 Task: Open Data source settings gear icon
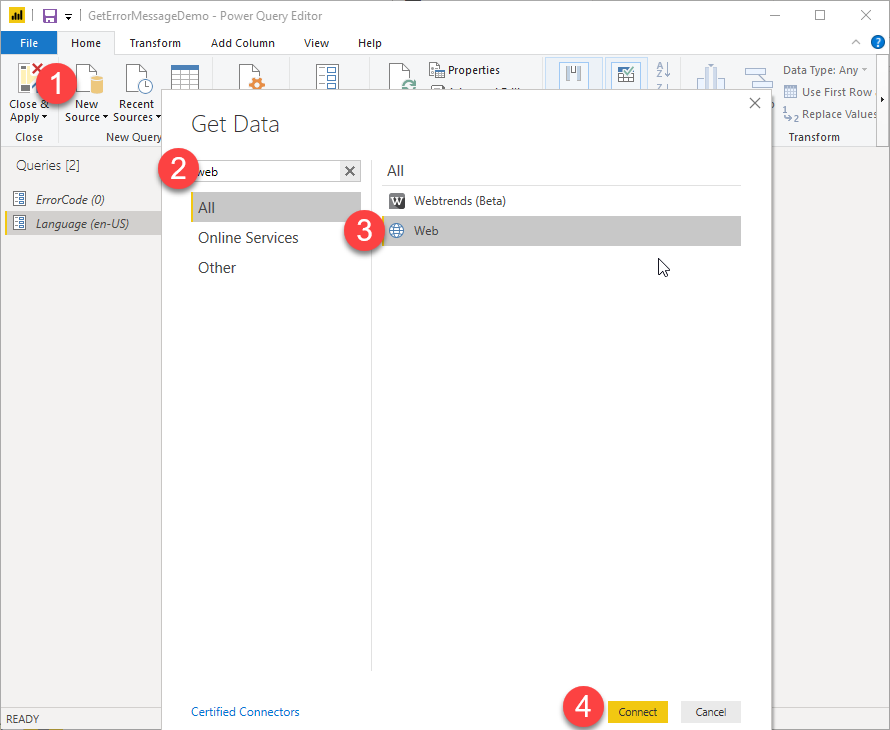pos(250,78)
